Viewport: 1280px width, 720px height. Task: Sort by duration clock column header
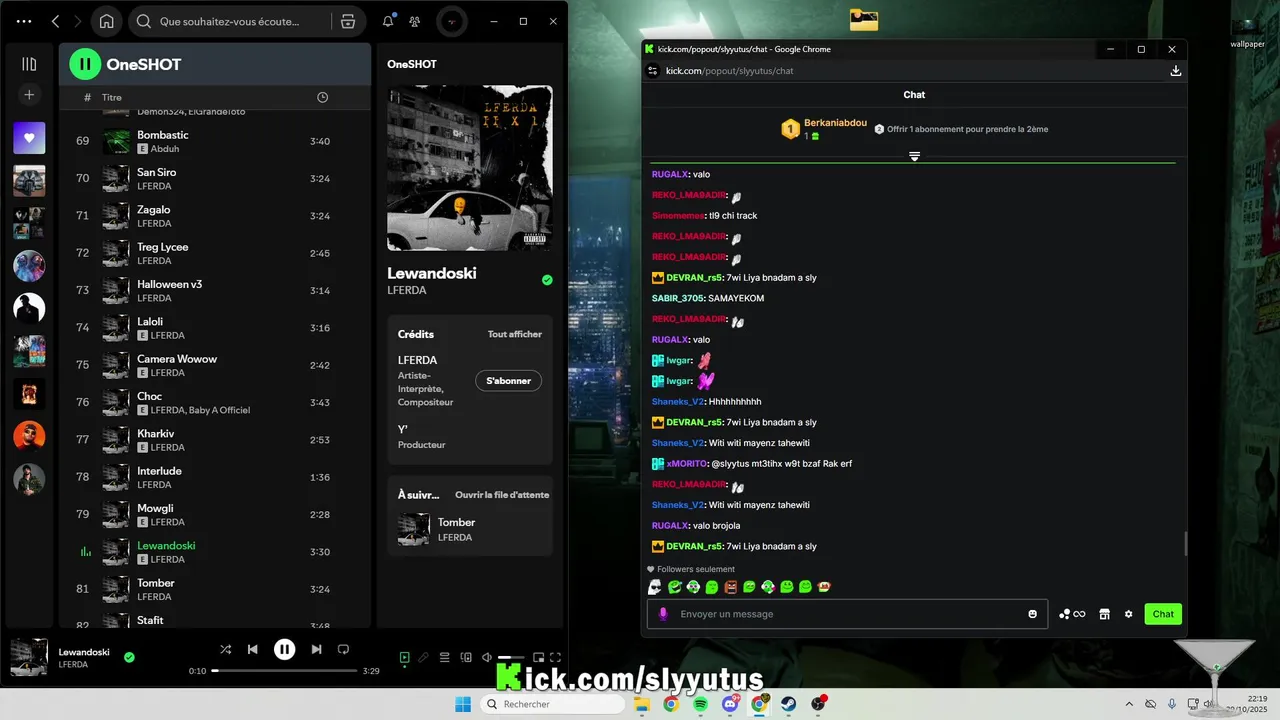pyautogui.click(x=322, y=97)
